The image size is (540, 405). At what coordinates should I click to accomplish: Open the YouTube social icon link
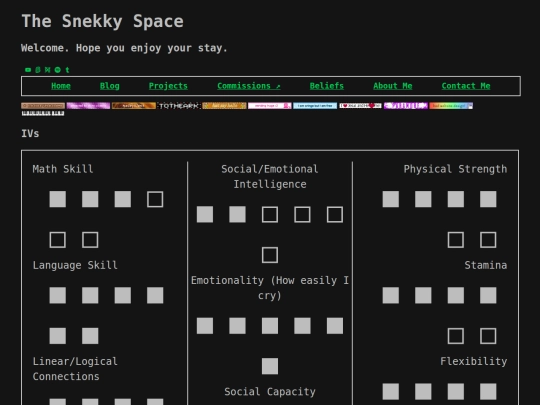(x=28, y=70)
